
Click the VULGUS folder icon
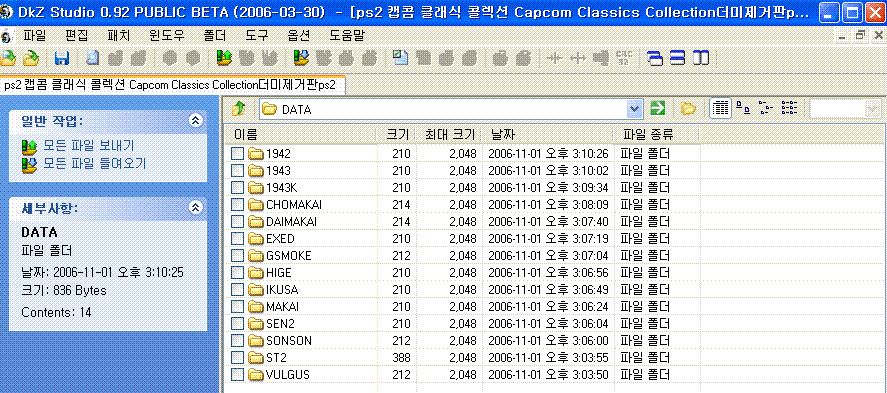(257, 375)
